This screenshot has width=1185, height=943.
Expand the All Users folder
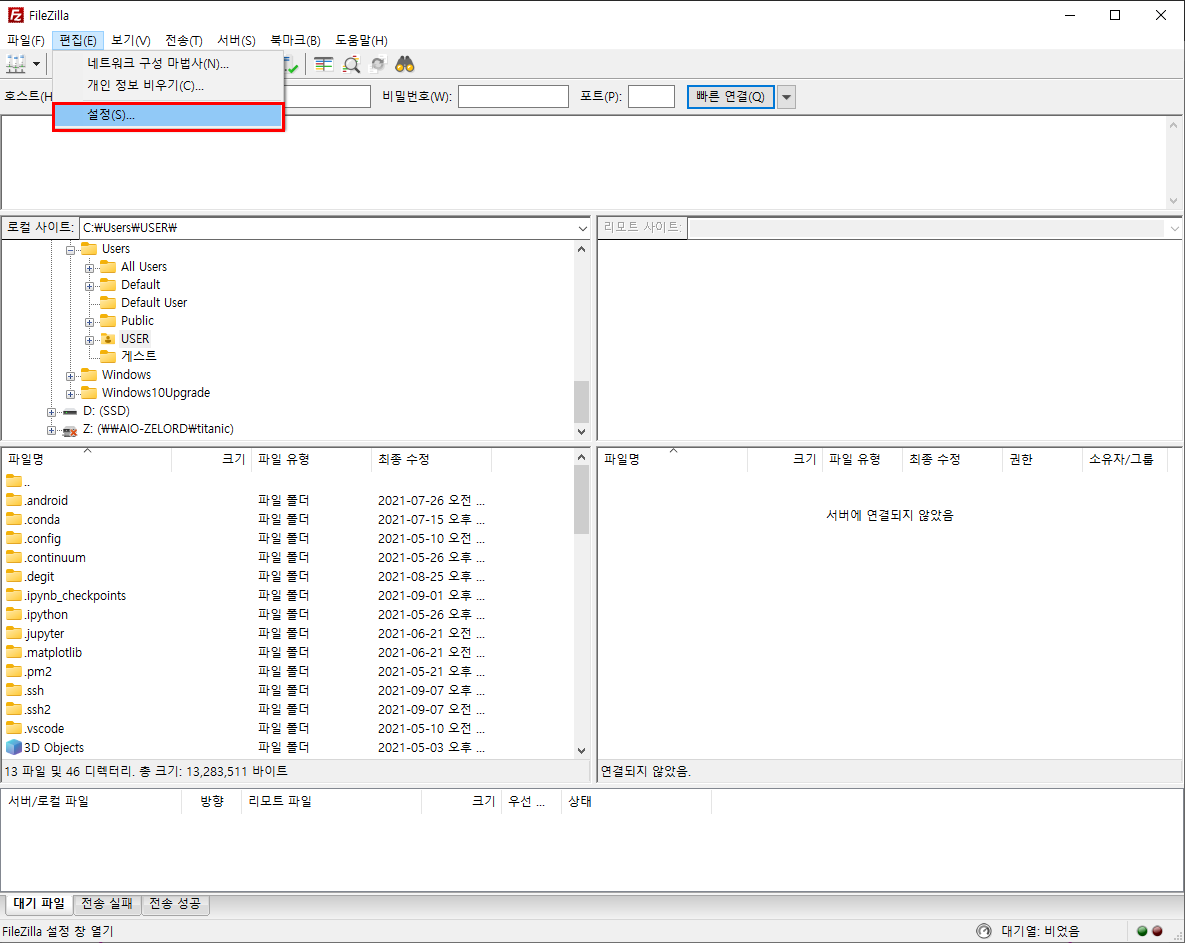point(89,267)
